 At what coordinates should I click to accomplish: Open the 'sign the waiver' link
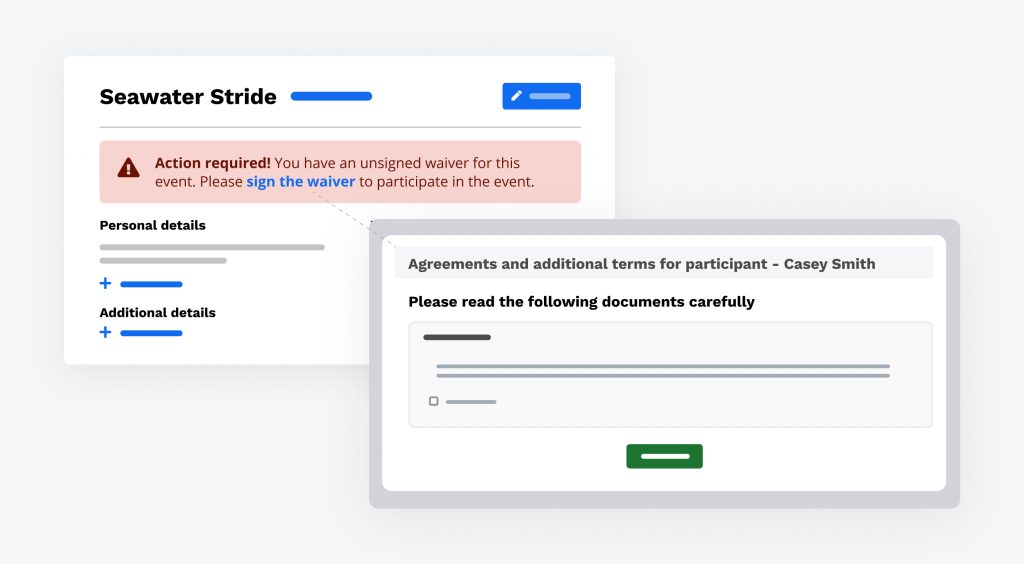(300, 182)
